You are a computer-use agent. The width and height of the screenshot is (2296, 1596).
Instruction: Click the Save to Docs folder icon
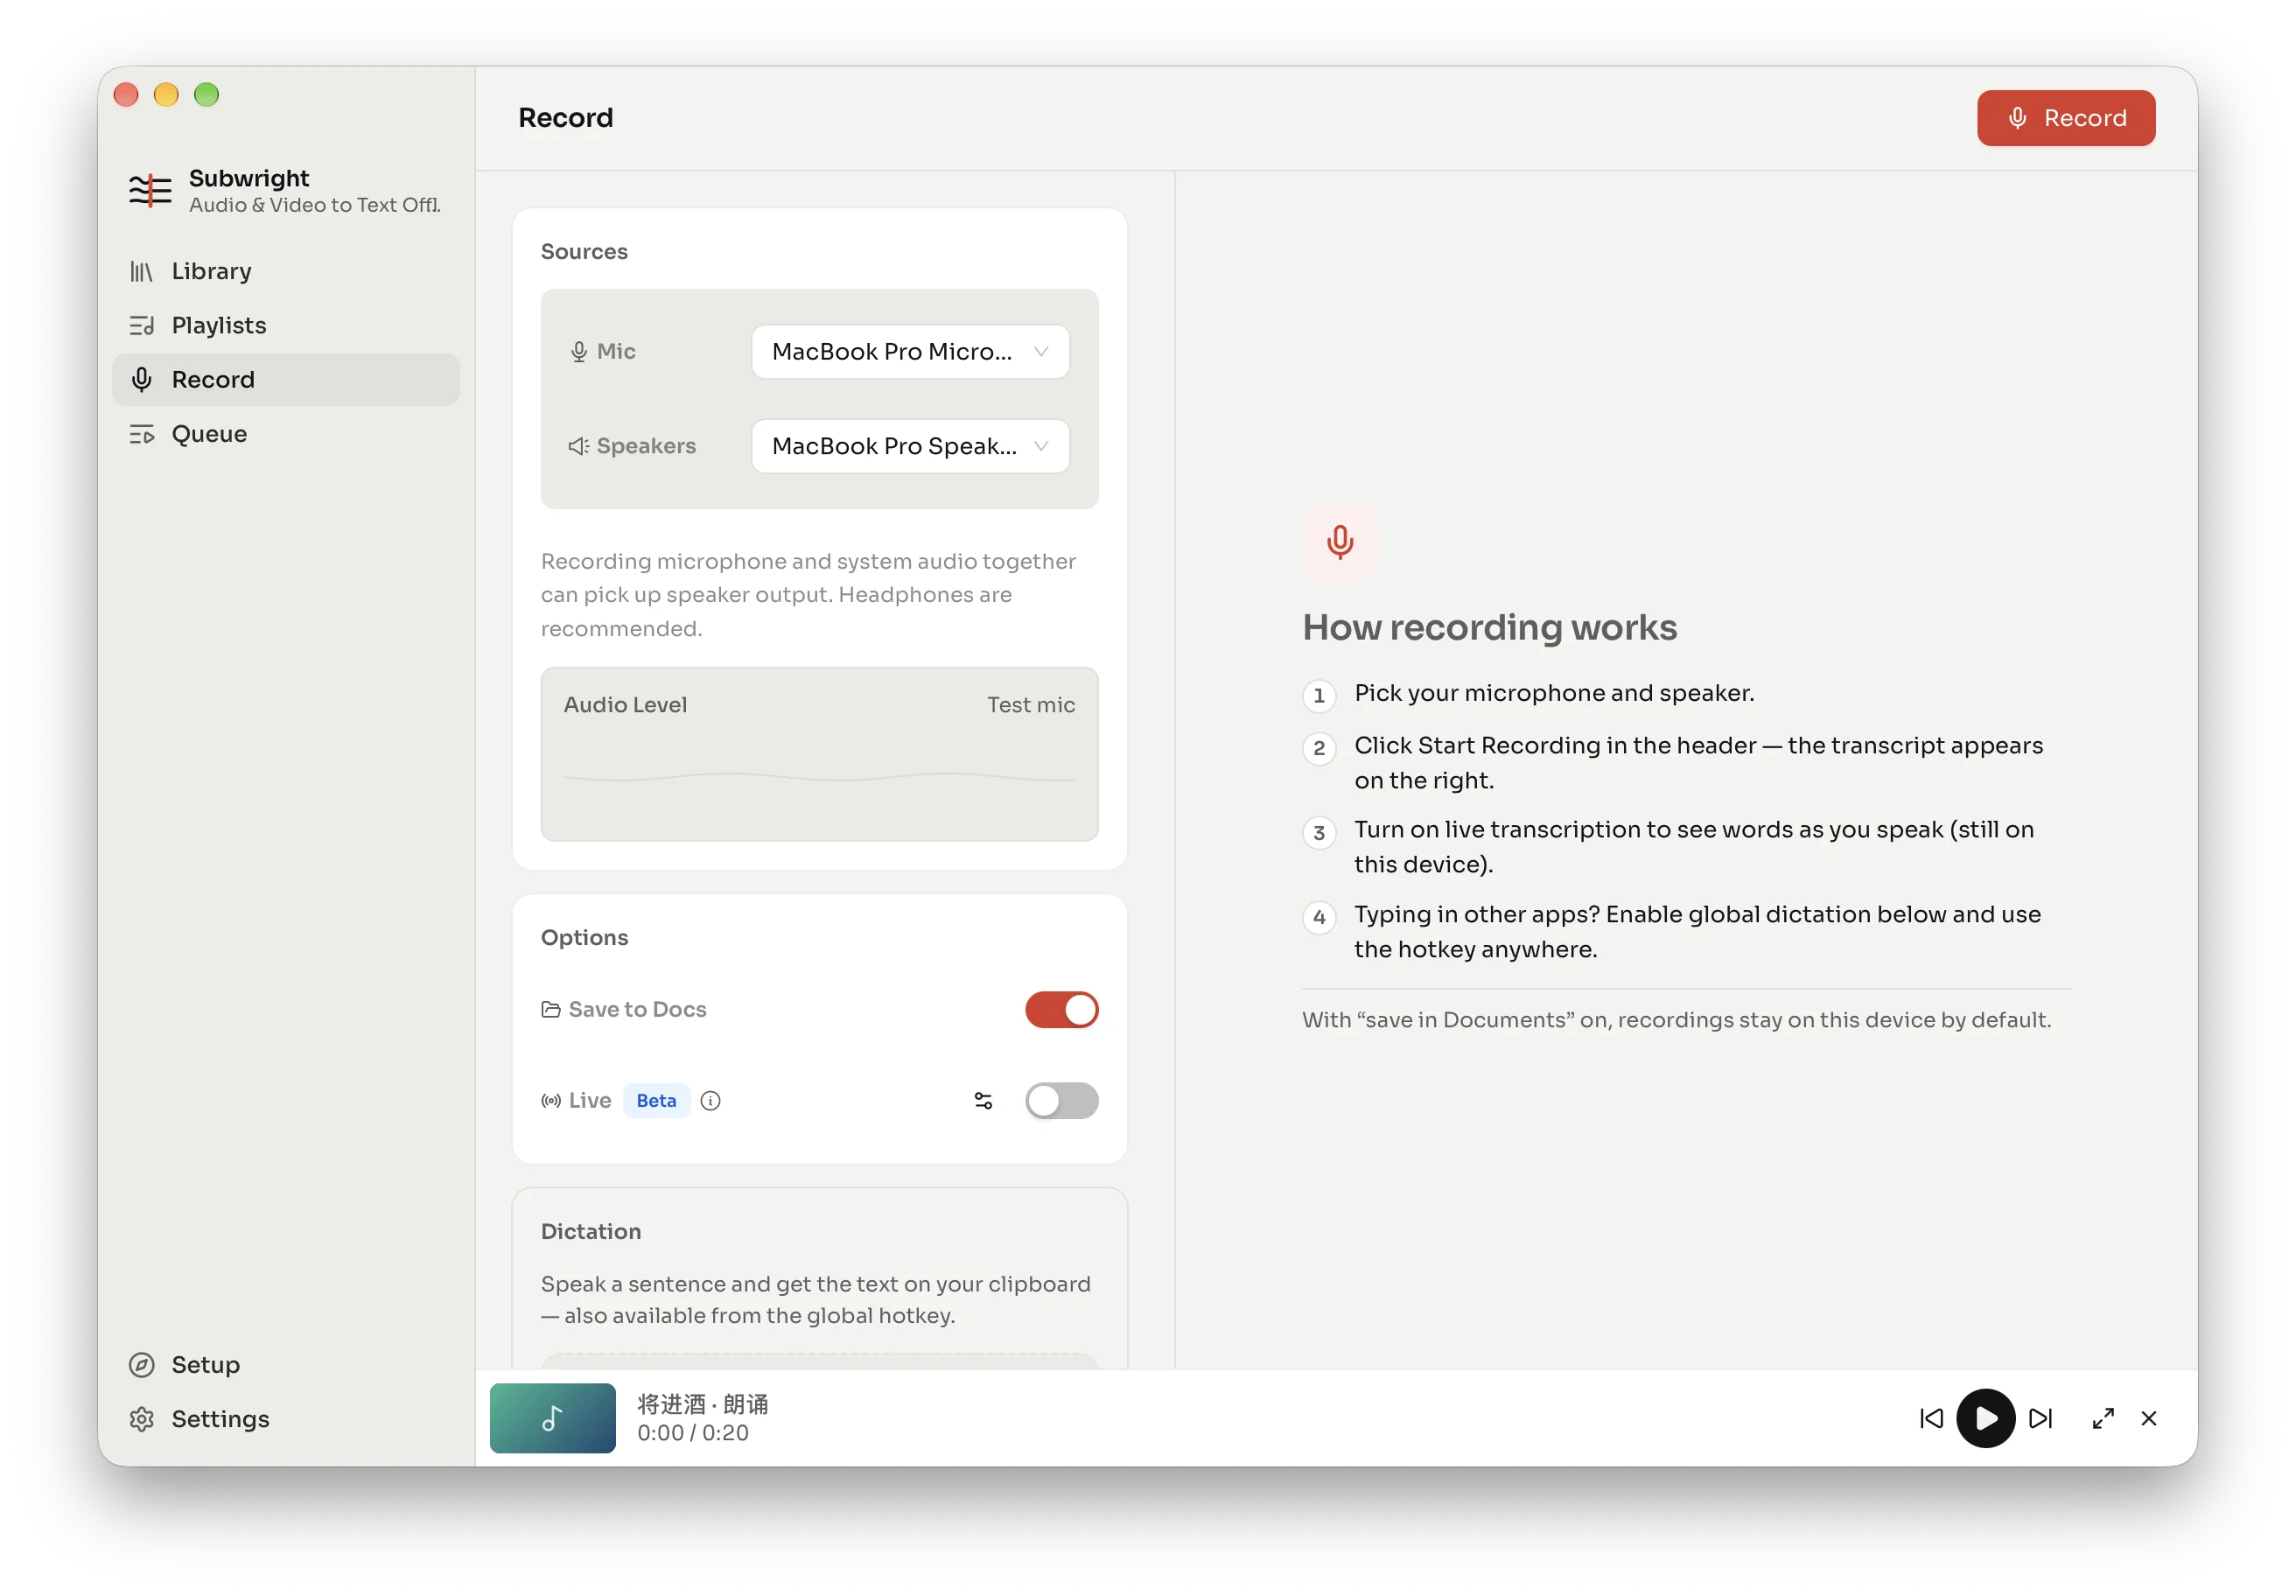pos(551,1009)
